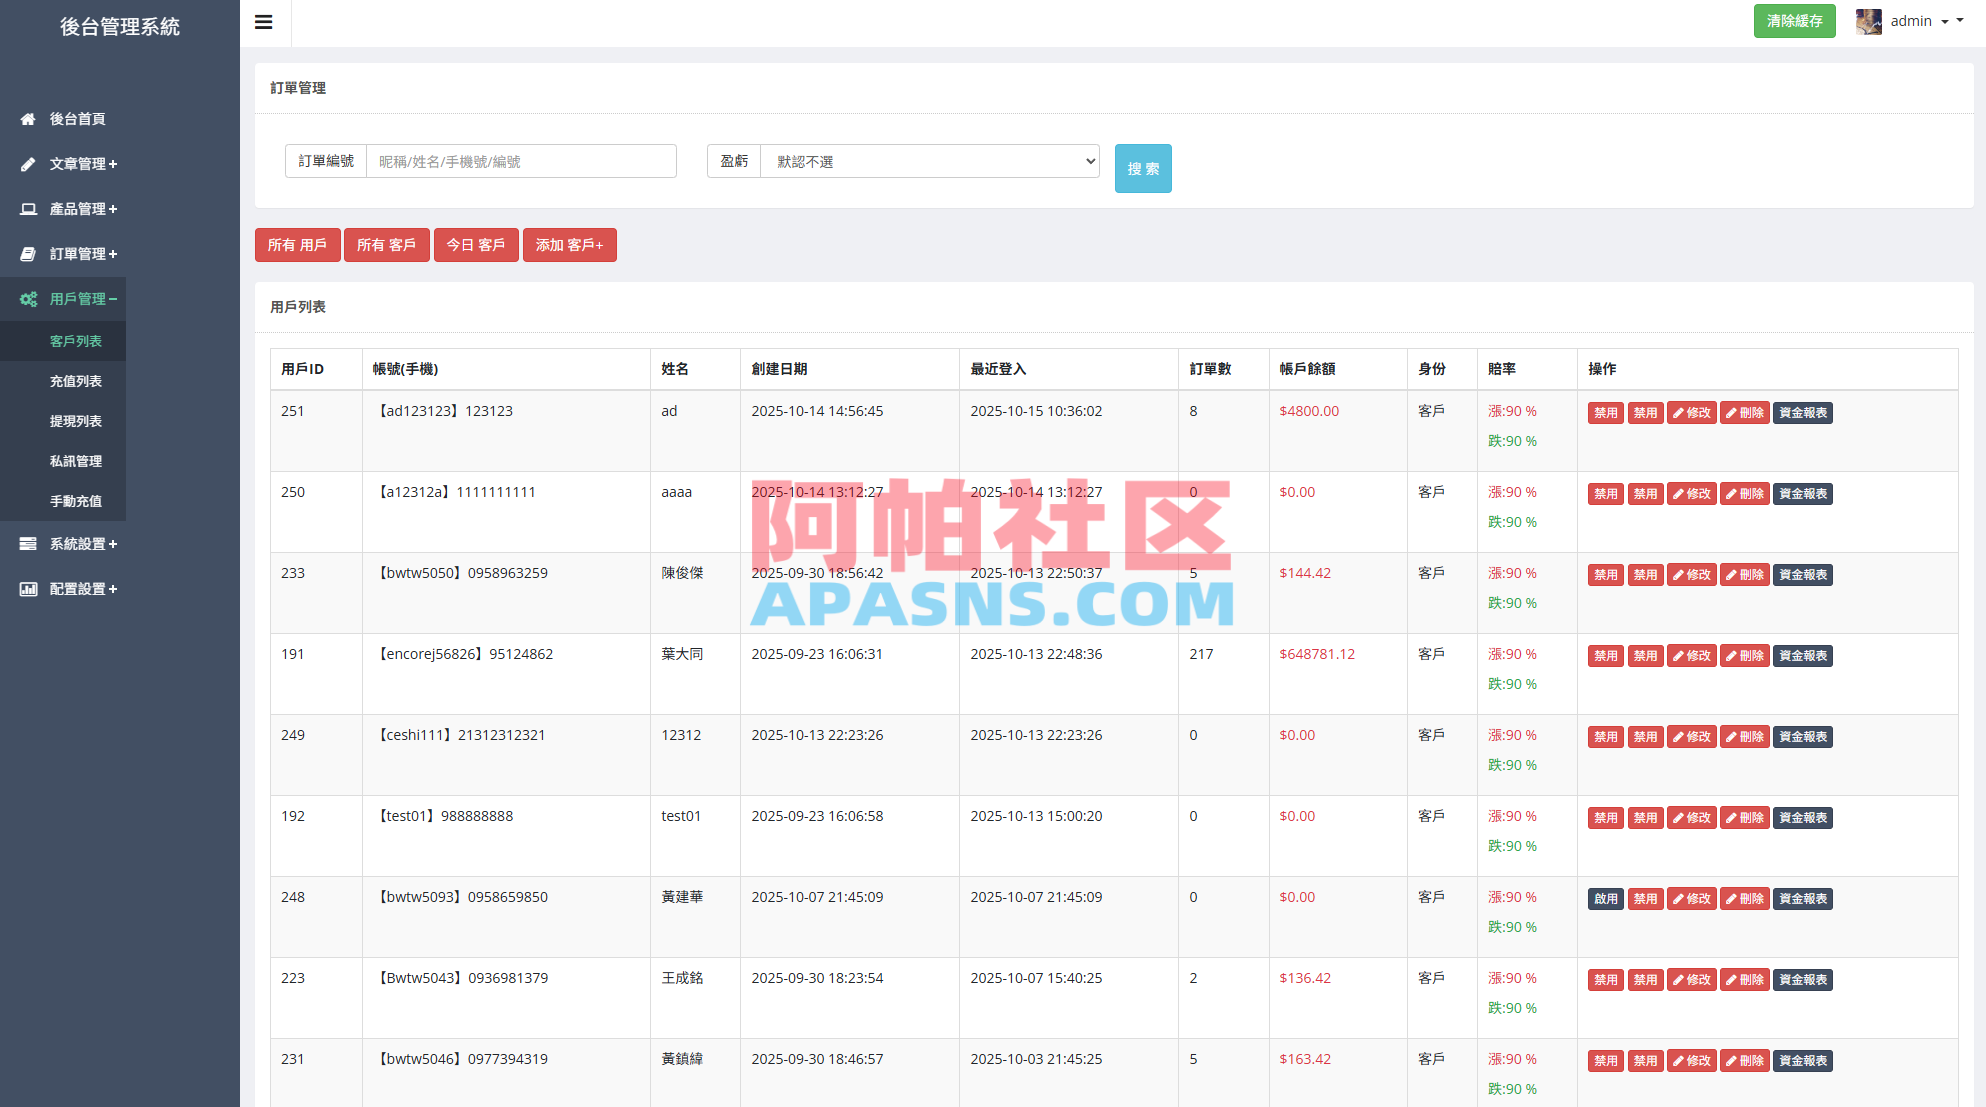Image resolution: width=1986 pixels, height=1107 pixels.
Task: Click 刪除 delete button for user 192
Action: (x=1745, y=818)
